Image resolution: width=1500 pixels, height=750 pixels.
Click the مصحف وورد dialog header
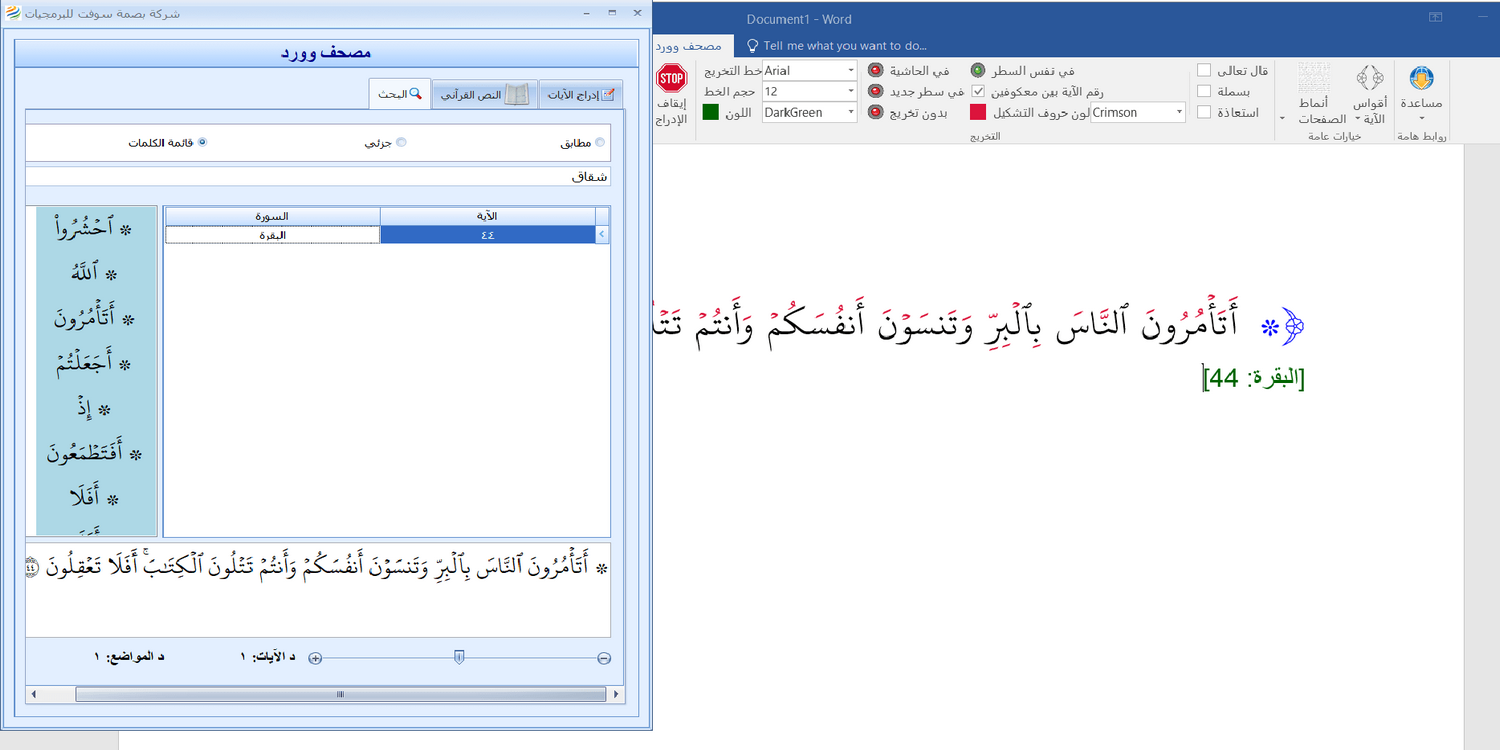click(x=326, y=53)
